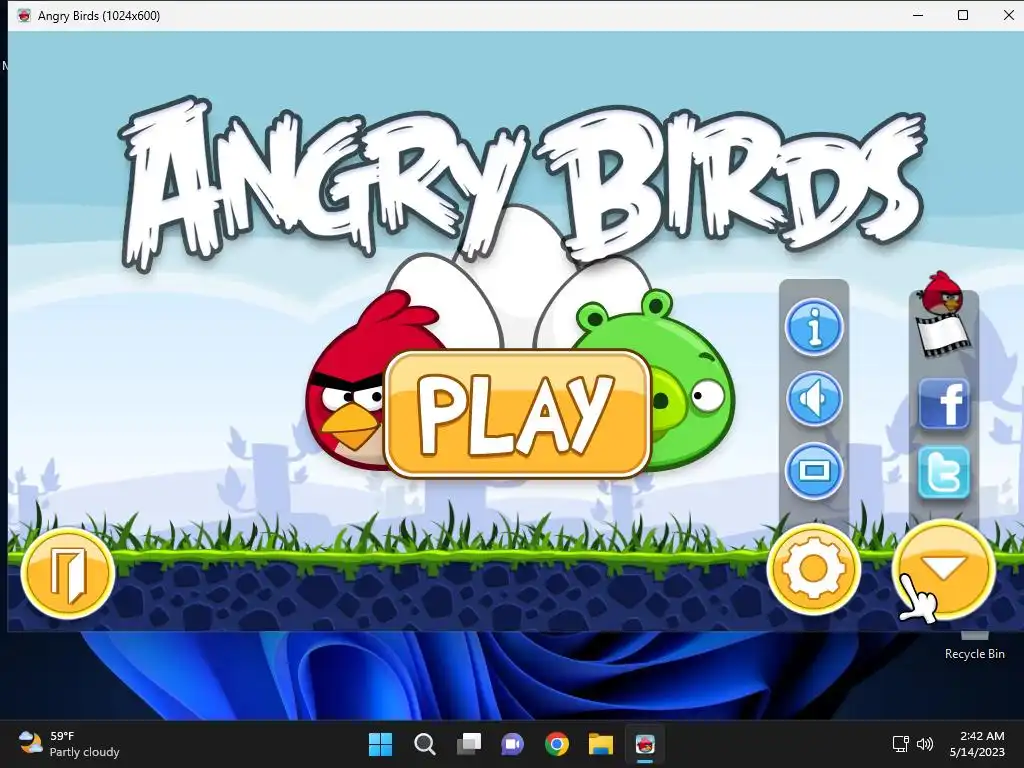Open taskbar Search

coord(424,744)
